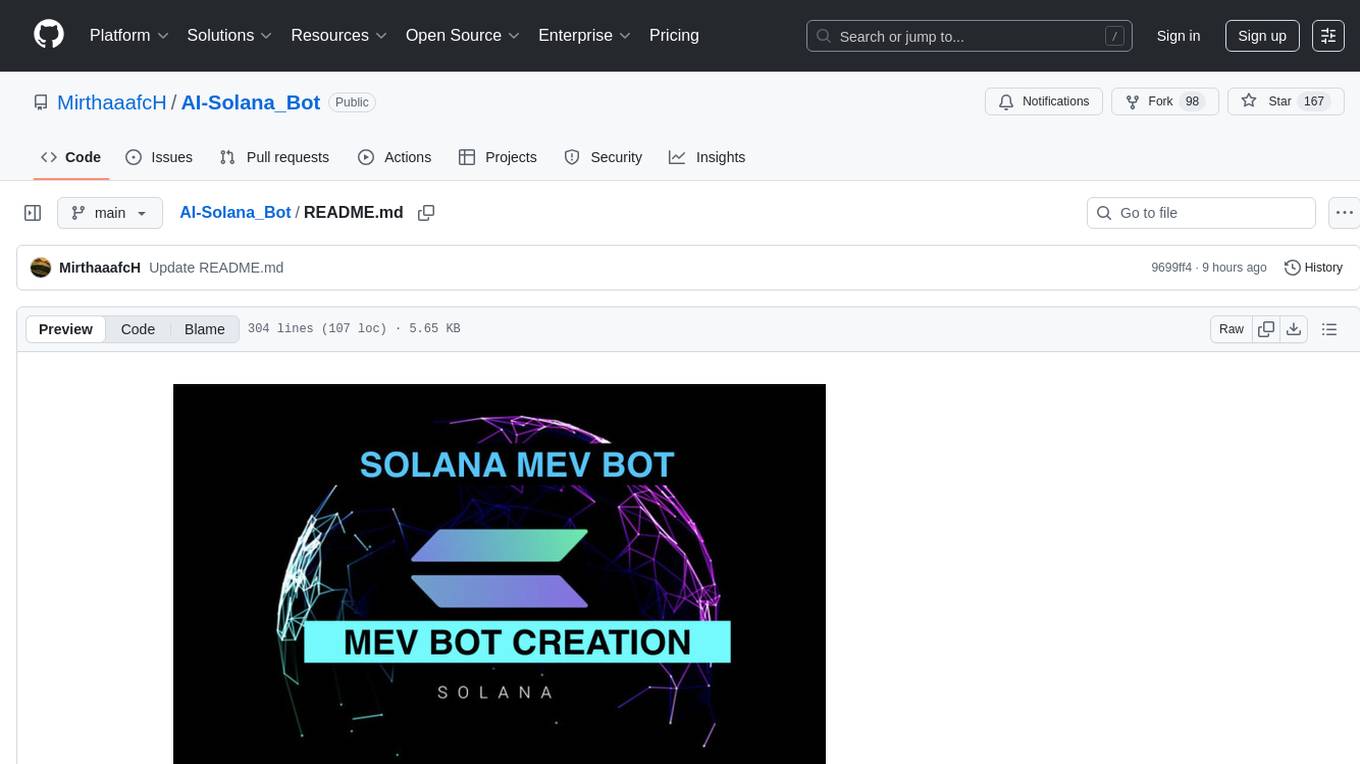Screen dimensions: 1360x764
Task: Switch to Blame view
Action: 204,329
